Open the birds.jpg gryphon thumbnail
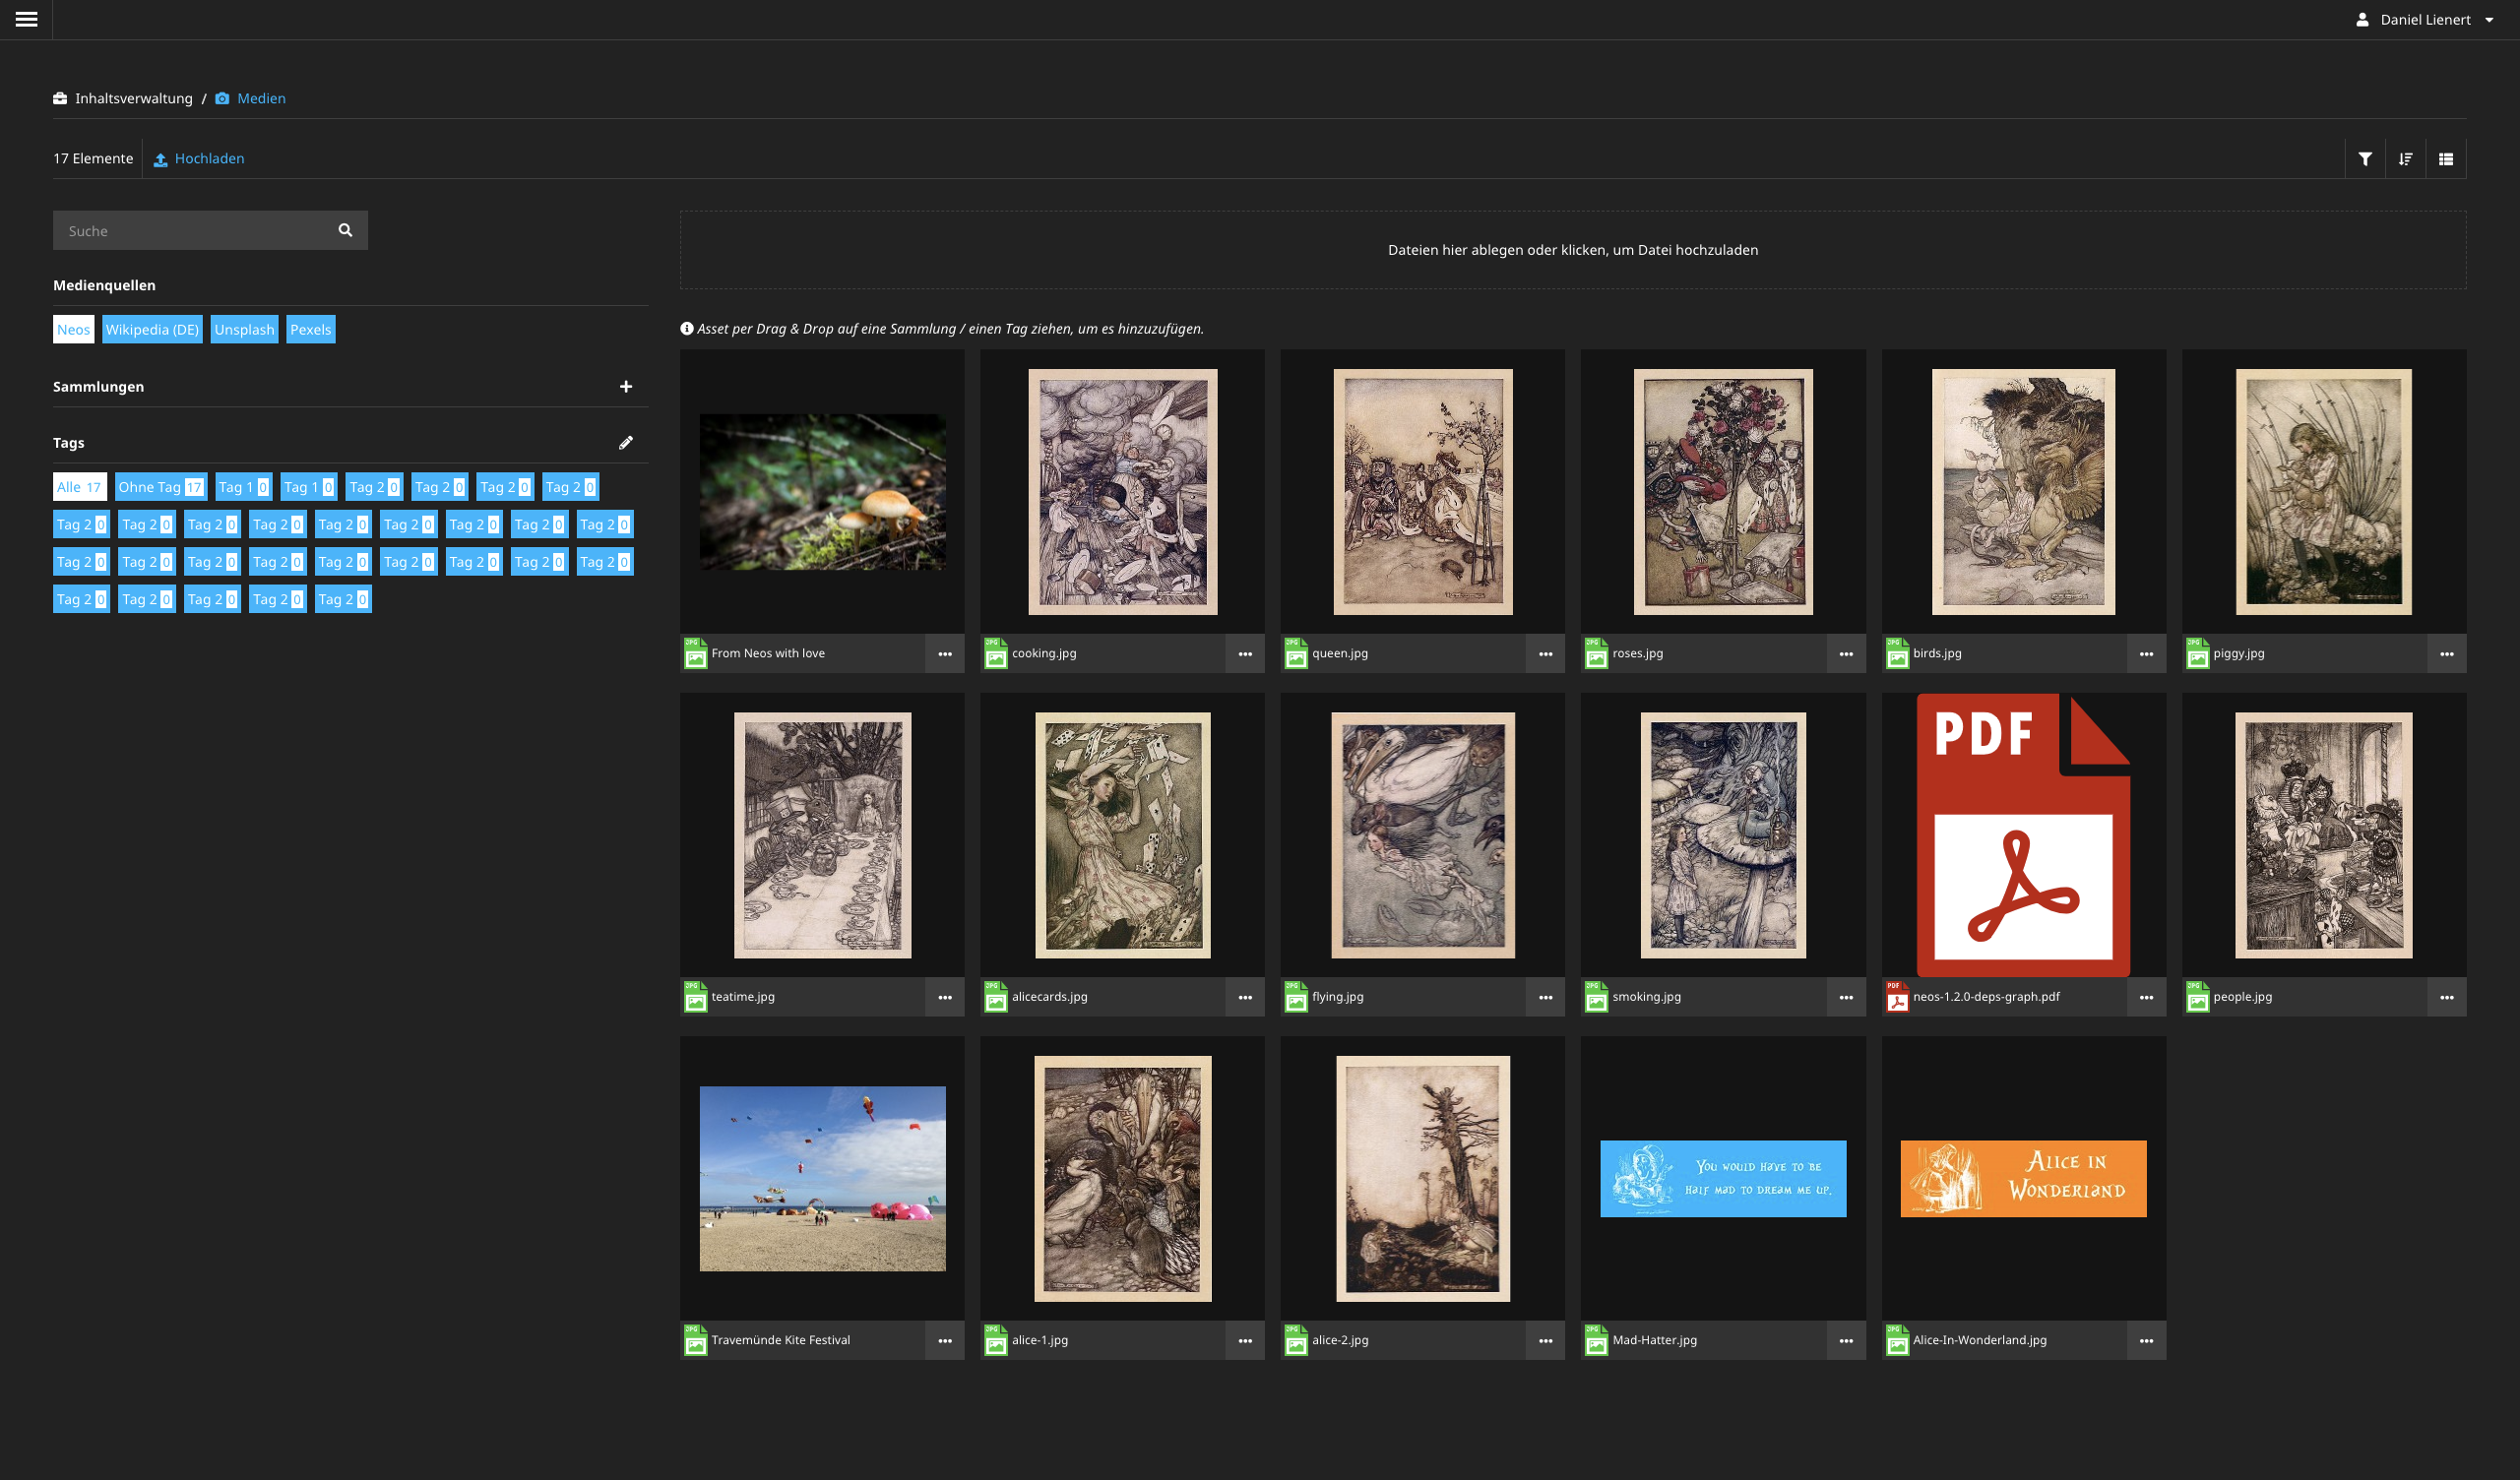Viewport: 2520px width, 1480px height. [2023, 492]
